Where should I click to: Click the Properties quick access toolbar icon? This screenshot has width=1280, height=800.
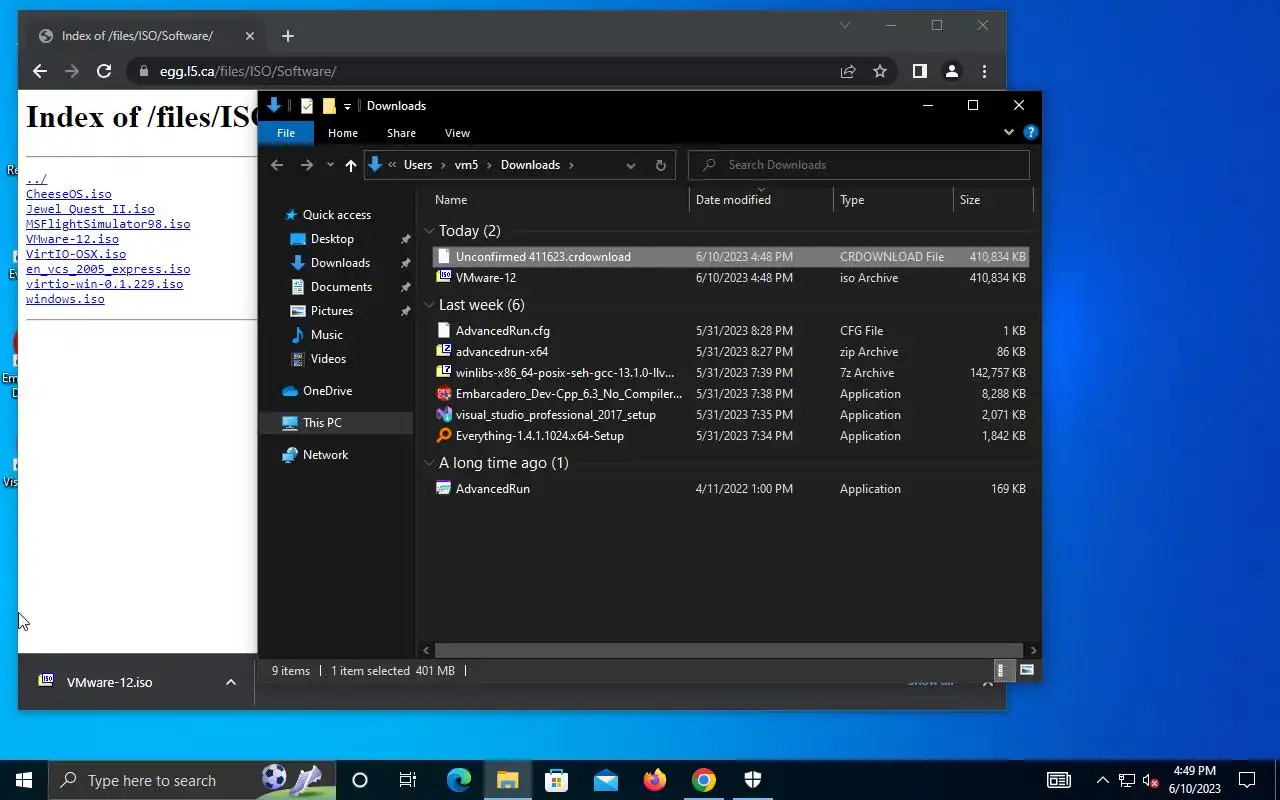pyautogui.click(x=306, y=105)
